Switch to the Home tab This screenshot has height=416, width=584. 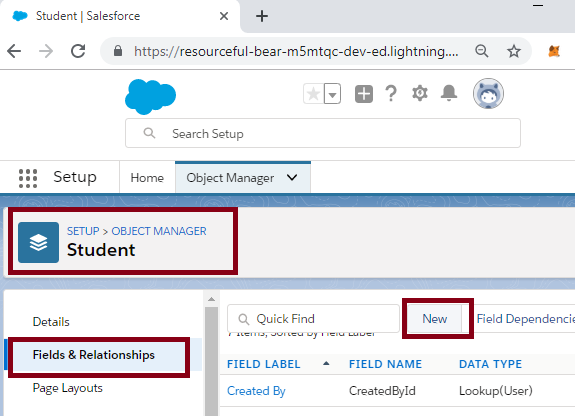(147, 178)
